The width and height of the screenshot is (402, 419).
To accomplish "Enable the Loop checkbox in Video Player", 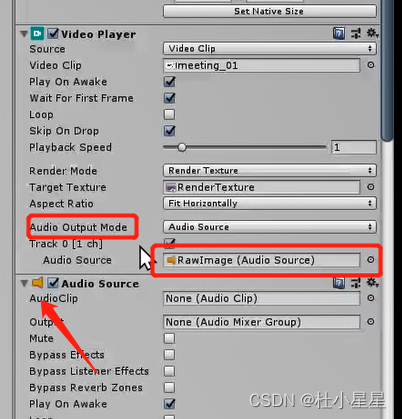I will 170,114.
